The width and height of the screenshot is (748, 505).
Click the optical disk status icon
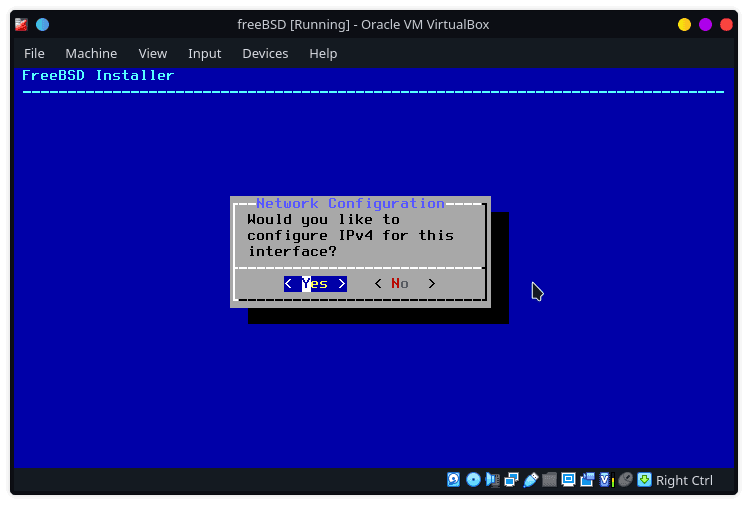point(473,480)
